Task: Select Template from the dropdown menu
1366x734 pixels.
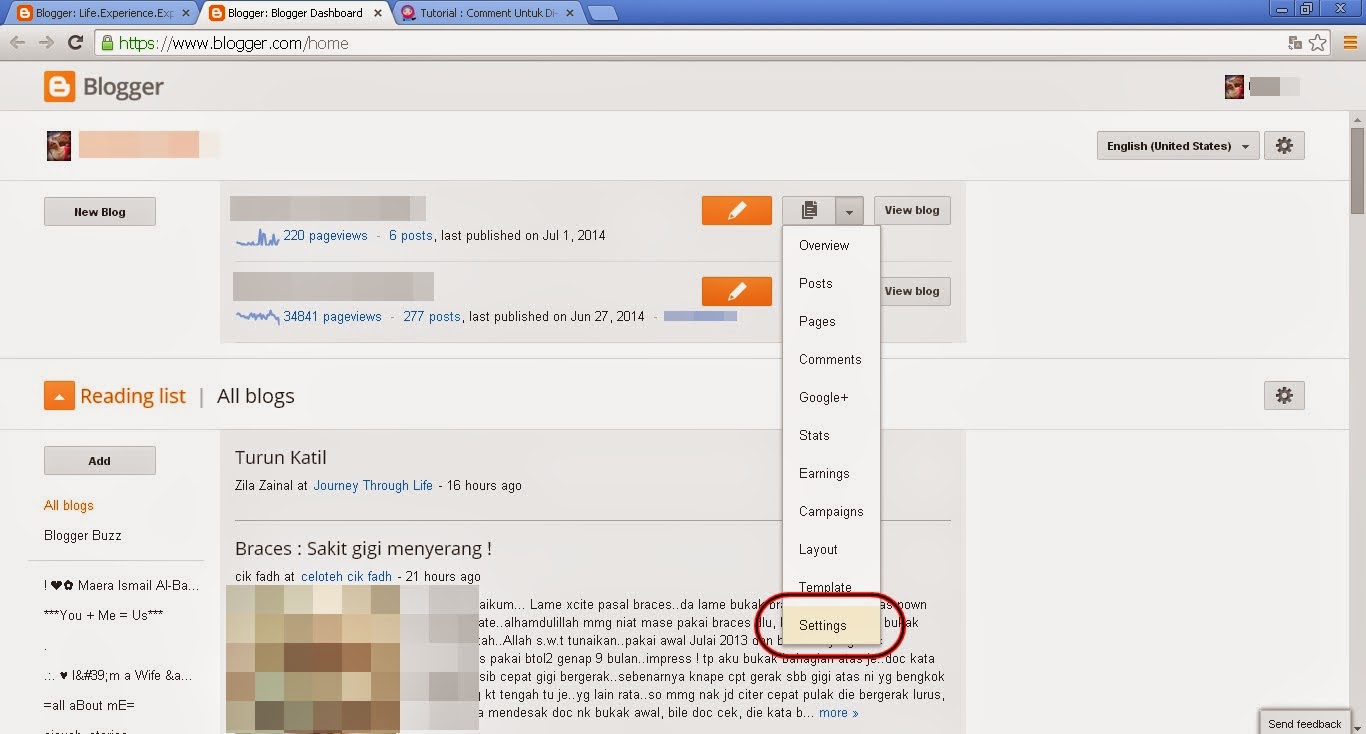Action: (831, 588)
